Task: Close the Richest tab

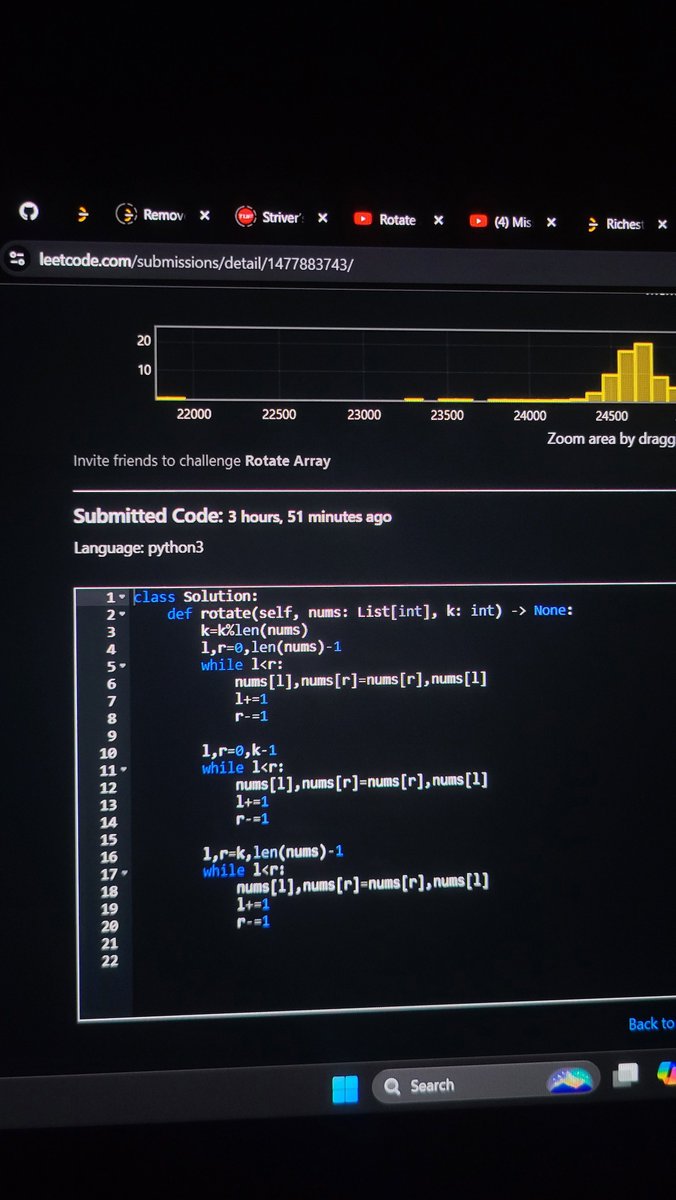Action: pyautogui.click(x=662, y=226)
